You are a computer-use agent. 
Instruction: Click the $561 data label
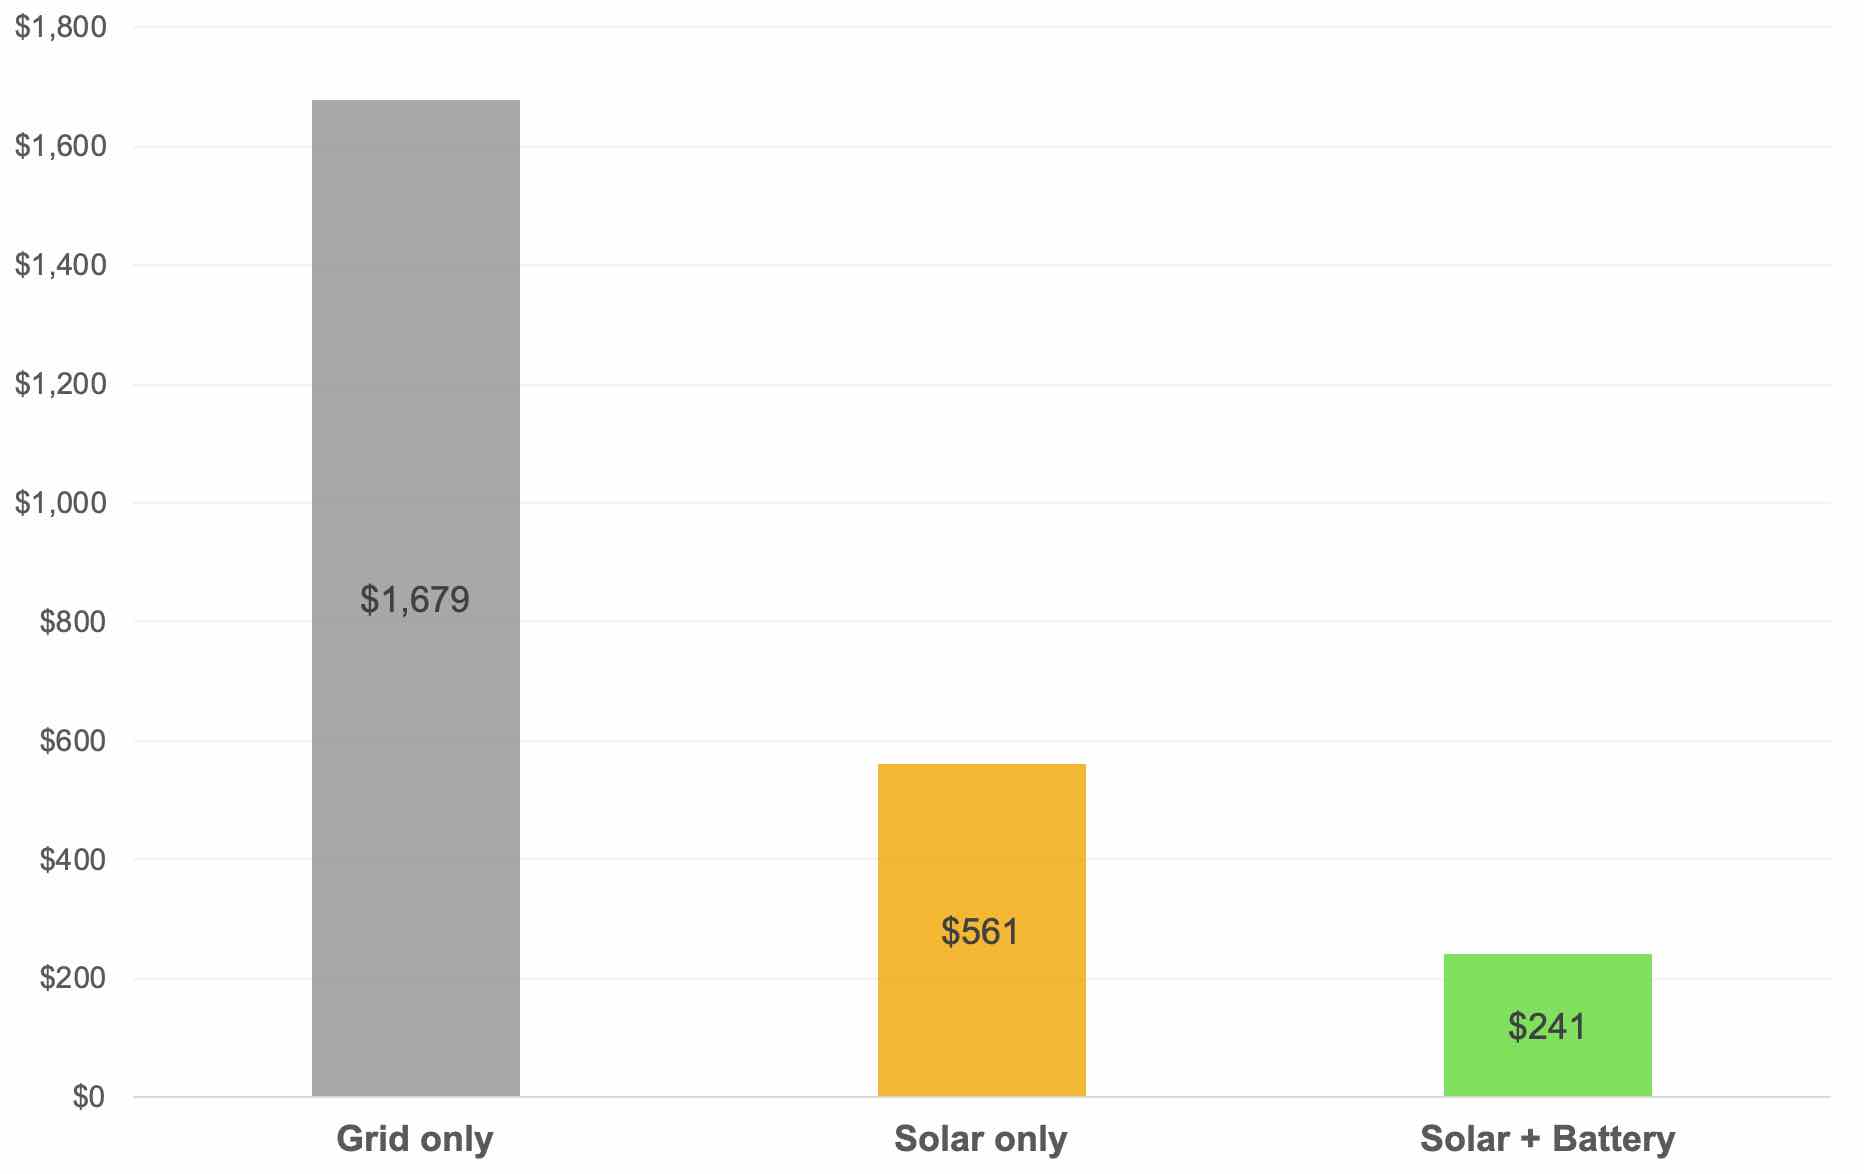(980, 932)
